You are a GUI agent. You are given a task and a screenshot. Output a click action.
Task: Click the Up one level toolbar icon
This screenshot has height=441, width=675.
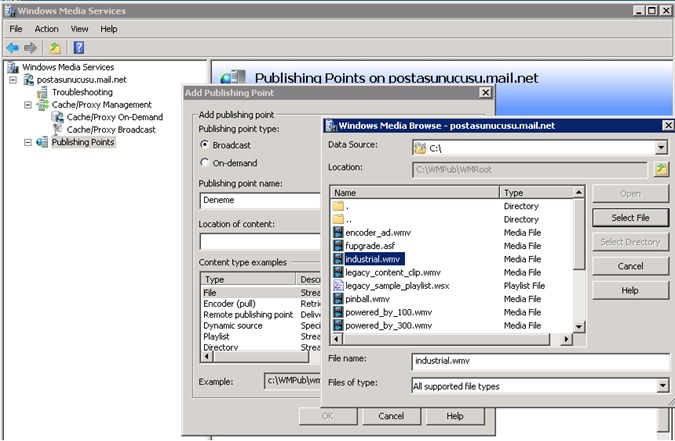click(55, 47)
